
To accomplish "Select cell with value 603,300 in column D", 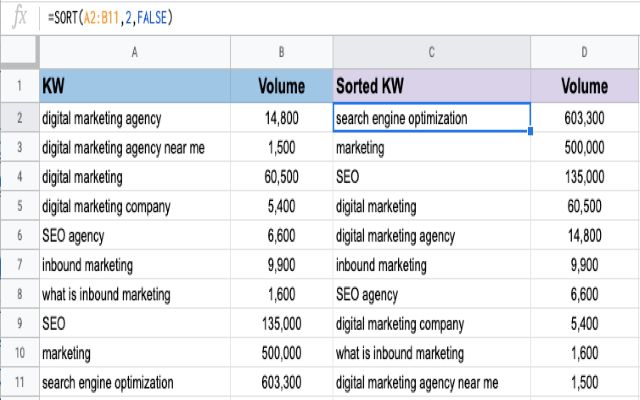I will pos(584,118).
